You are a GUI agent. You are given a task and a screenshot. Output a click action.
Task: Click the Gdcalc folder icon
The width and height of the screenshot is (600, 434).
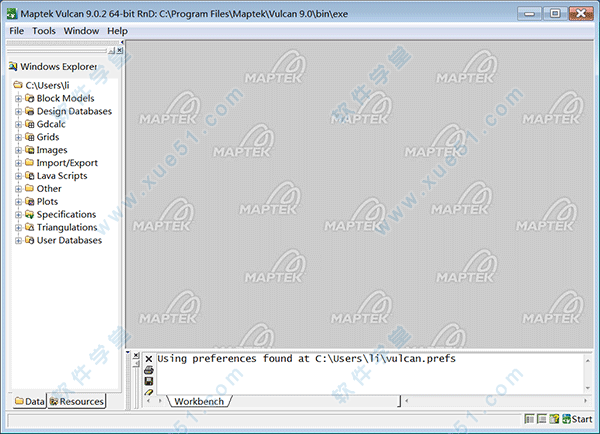pos(29,124)
